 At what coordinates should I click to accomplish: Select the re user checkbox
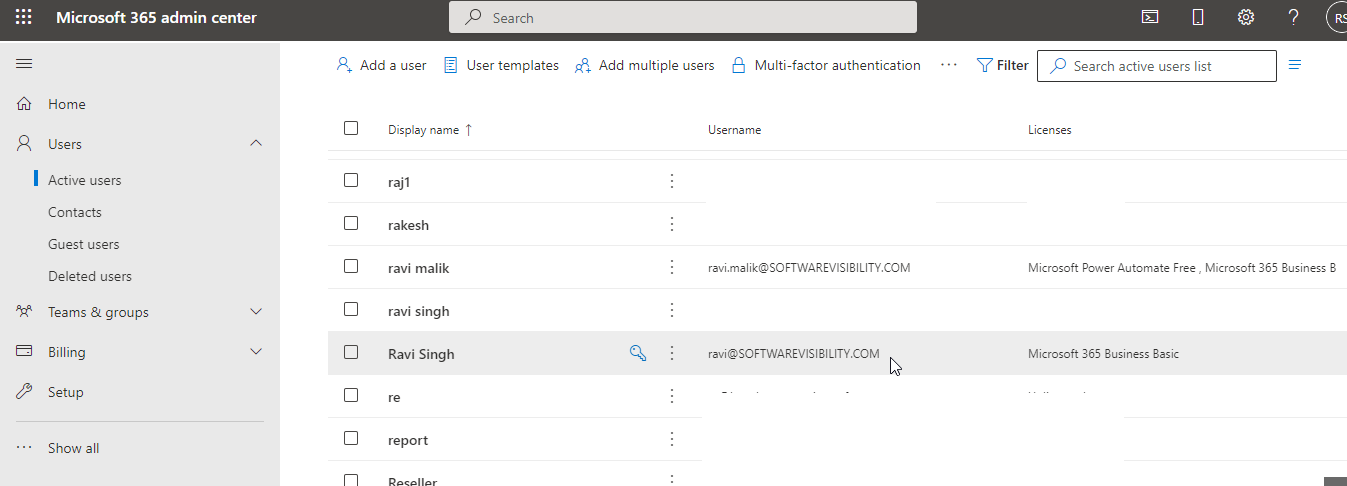coord(351,395)
